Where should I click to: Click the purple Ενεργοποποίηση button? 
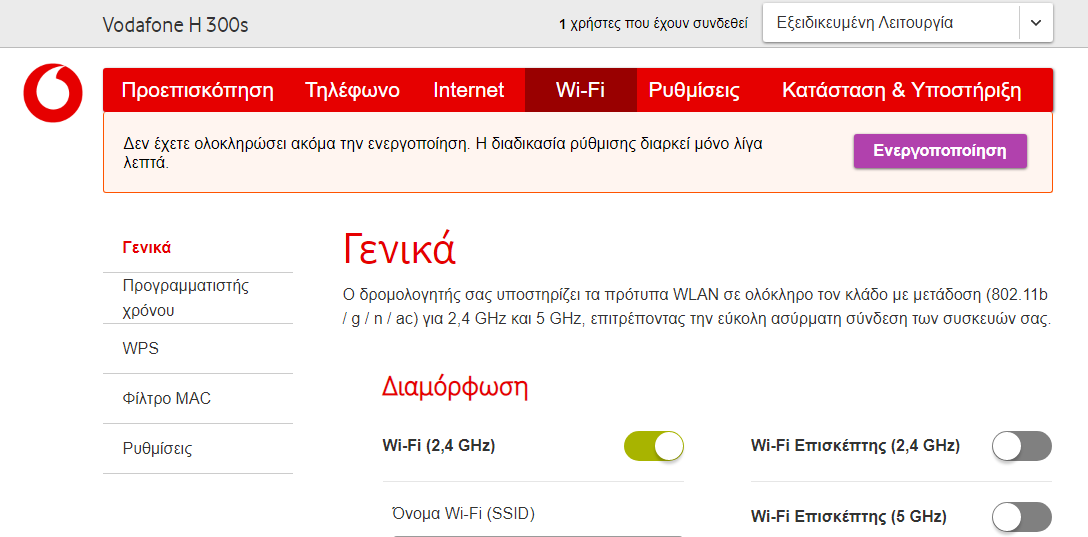tap(940, 151)
